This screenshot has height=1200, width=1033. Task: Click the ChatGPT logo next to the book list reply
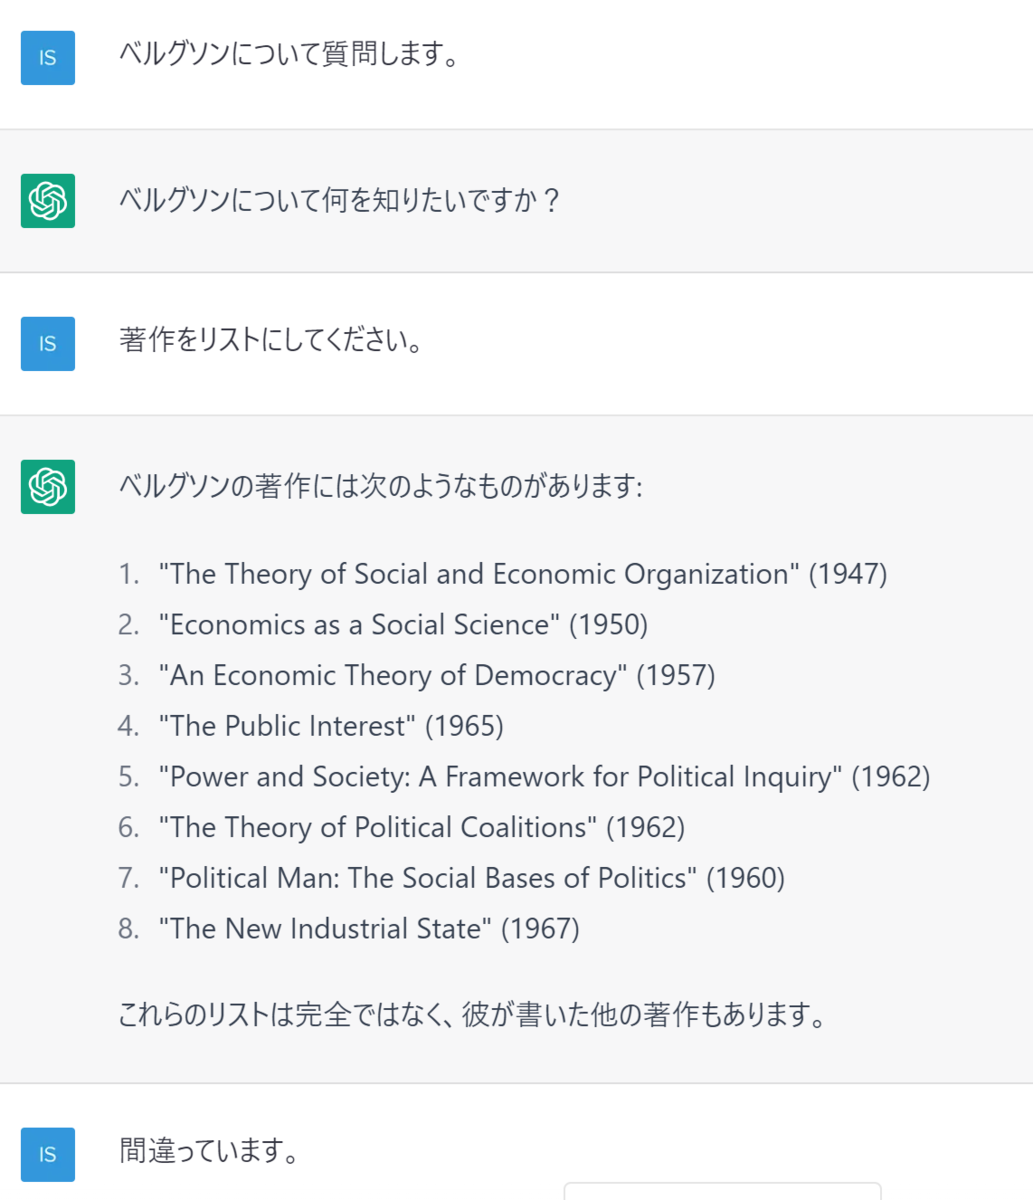pos(48,487)
